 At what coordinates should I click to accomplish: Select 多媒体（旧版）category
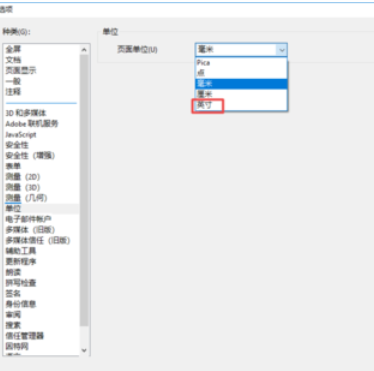tap(30, 230)
